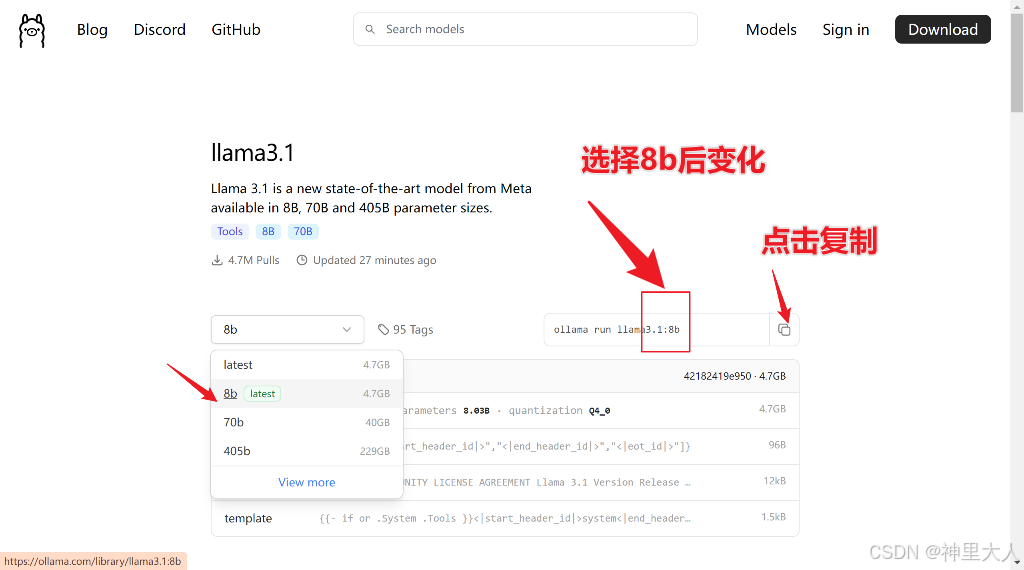Open the Discord link

click(159, 29)
